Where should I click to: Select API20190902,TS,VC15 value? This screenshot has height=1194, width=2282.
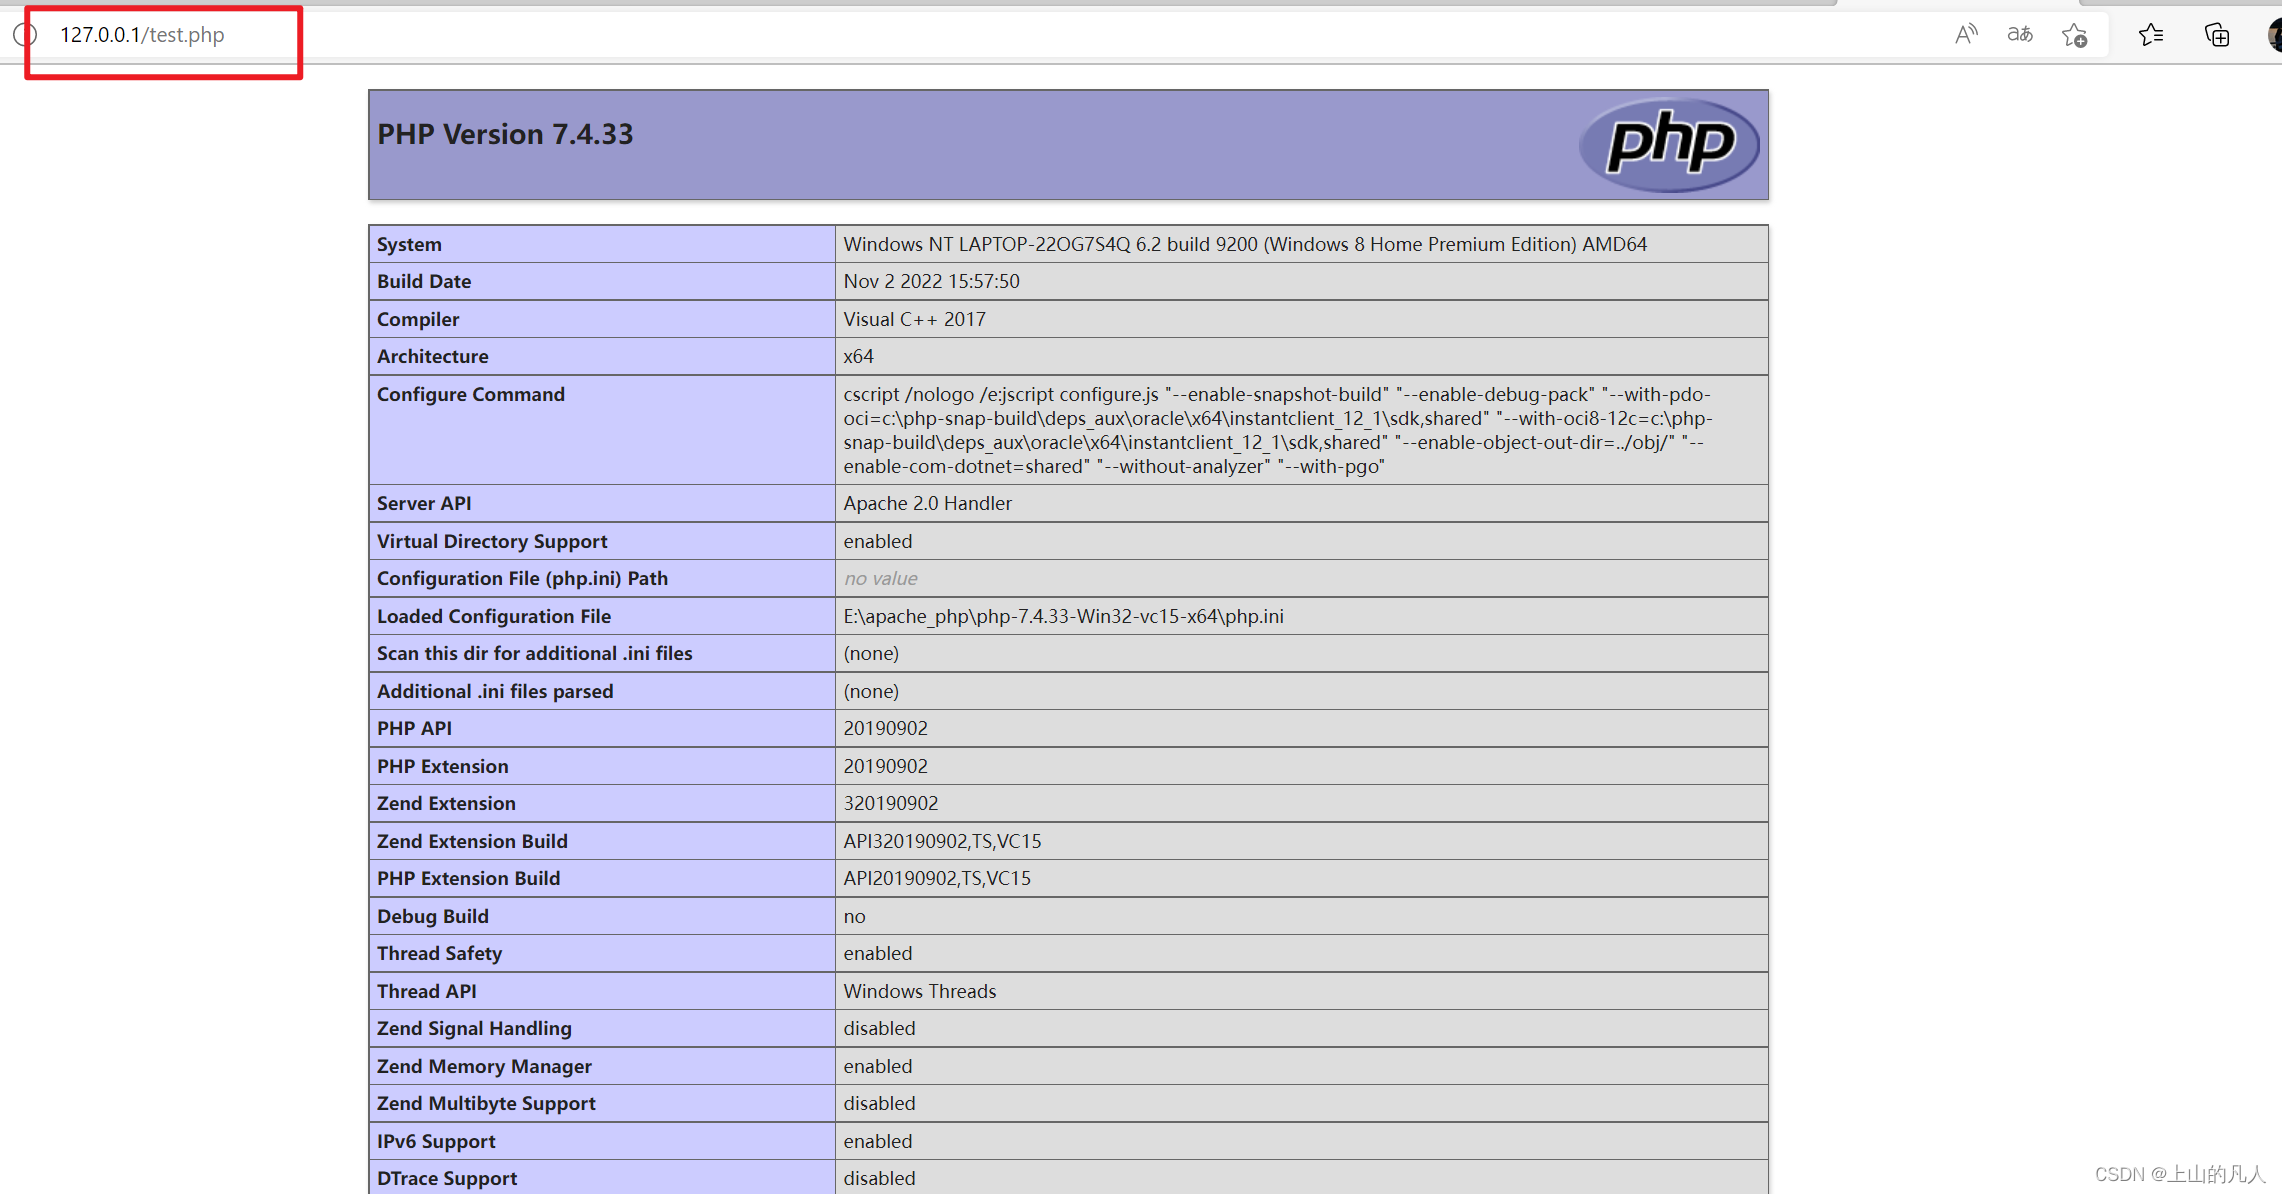(937, 878)
